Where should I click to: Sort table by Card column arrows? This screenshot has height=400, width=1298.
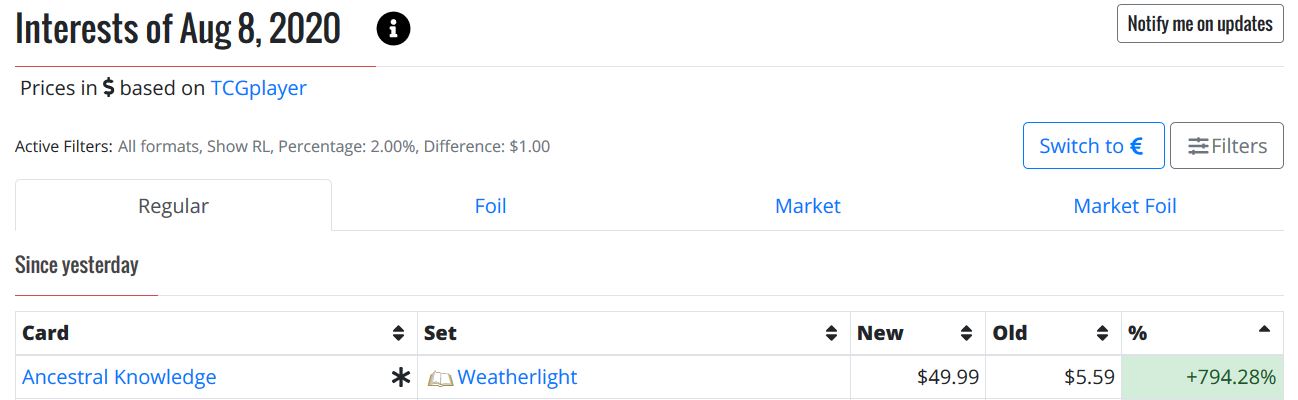(x=398, y=334)
